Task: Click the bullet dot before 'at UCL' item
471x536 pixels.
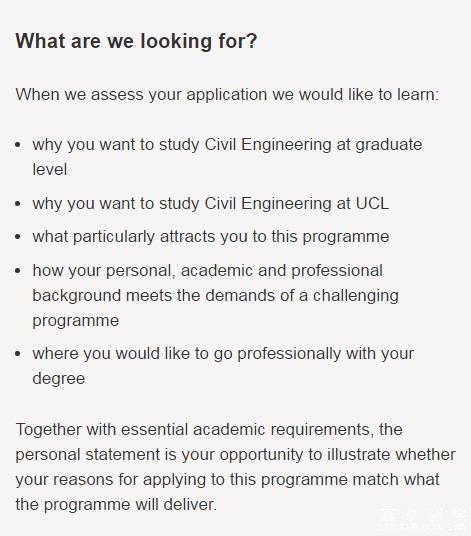Action: click(x=18, y=204)
